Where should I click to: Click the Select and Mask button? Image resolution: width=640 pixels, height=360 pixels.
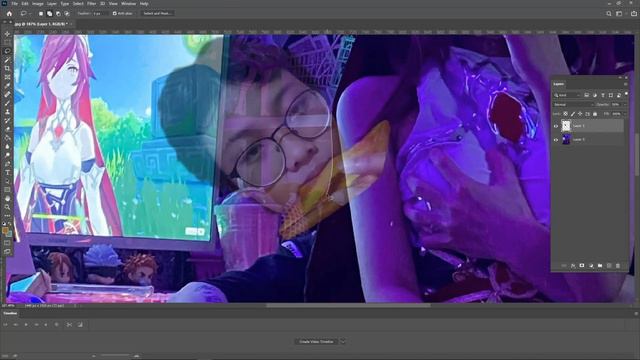tap(157, 13)
